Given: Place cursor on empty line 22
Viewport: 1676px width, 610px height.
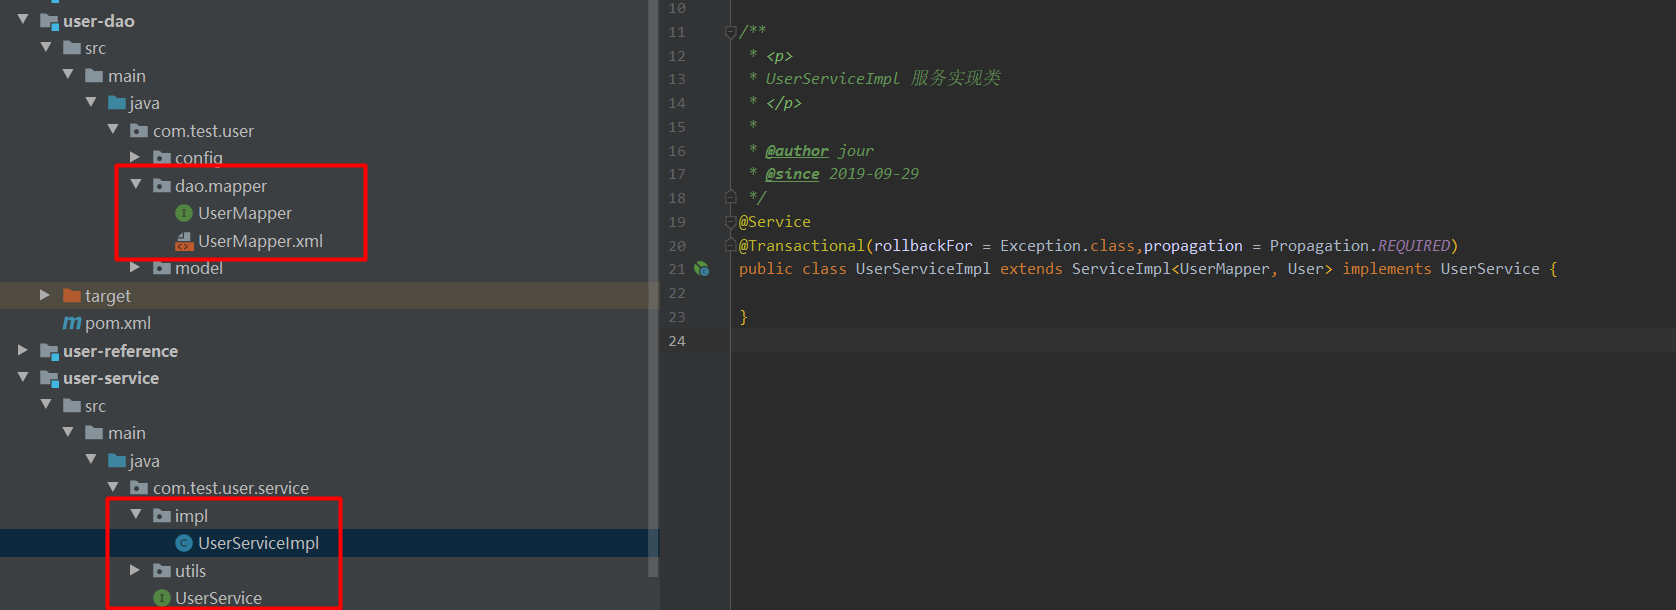Looking at the screenshot, I should point(1203,293).
